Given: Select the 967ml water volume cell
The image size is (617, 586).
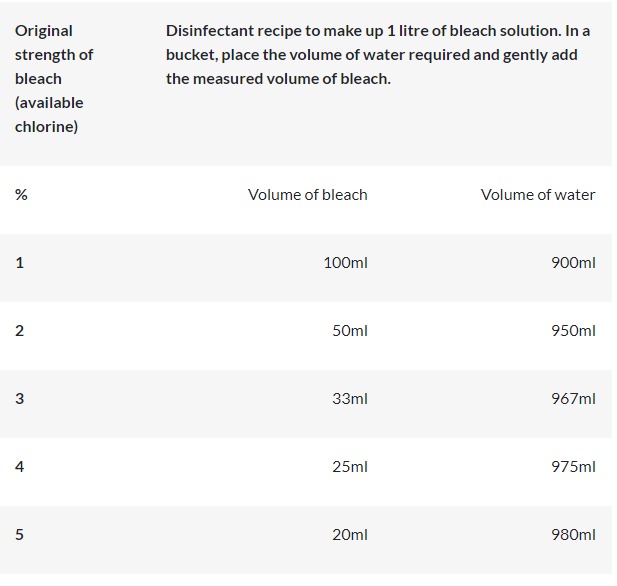Looking at the screenshot, I should click(x=573, y=399).
